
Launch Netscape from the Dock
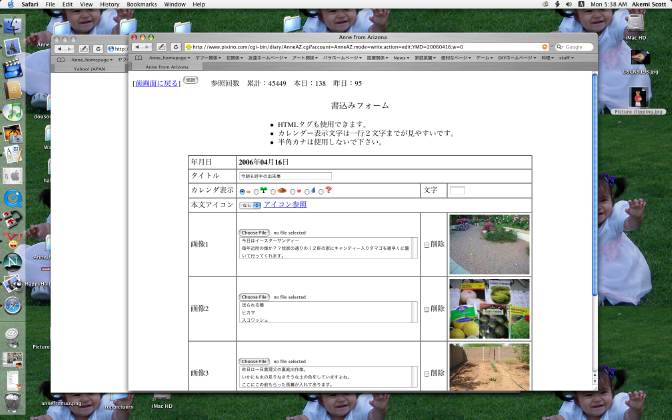tap(12, 261)
